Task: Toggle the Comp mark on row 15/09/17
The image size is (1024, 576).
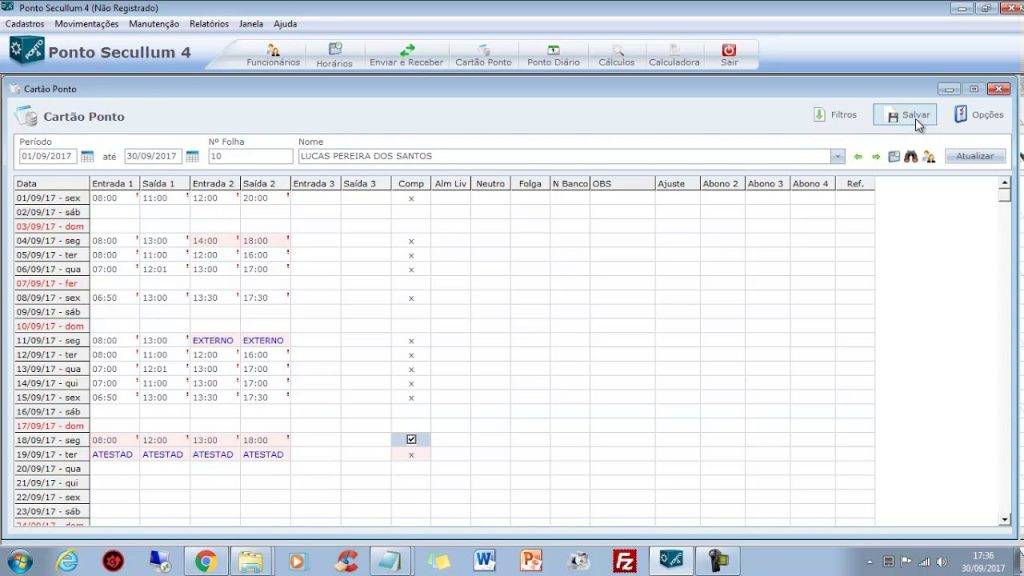Action: (x=411, y=398)
